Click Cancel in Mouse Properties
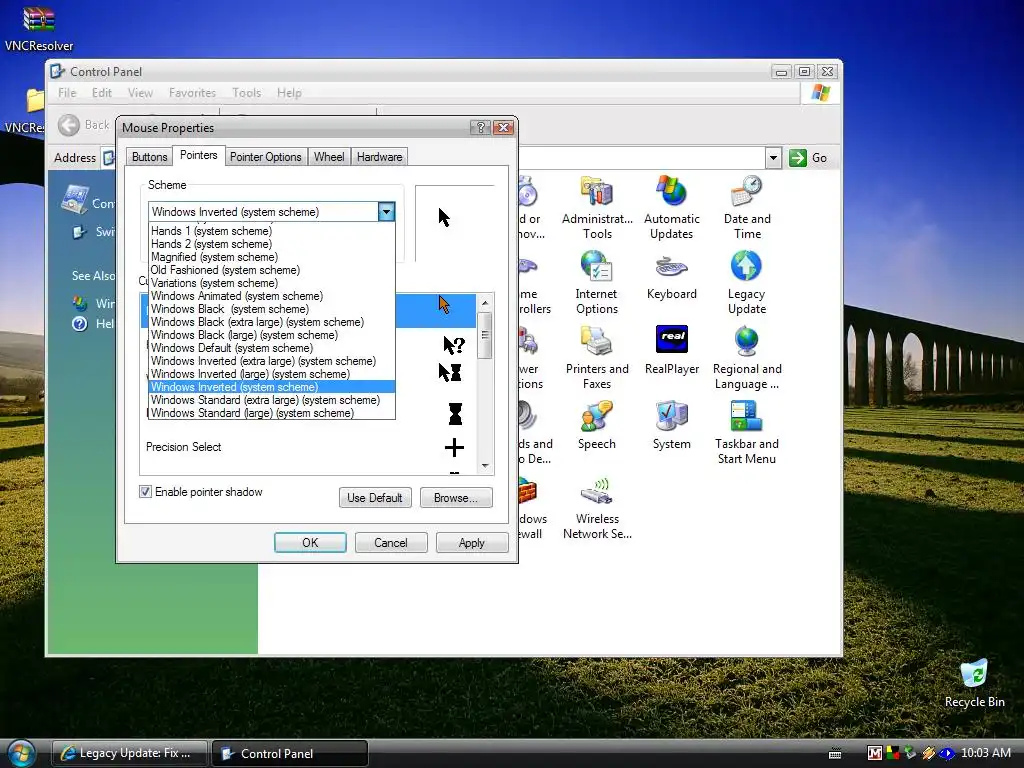The width and height of the screenshot is (1024, 768). [x=391, y=543]
